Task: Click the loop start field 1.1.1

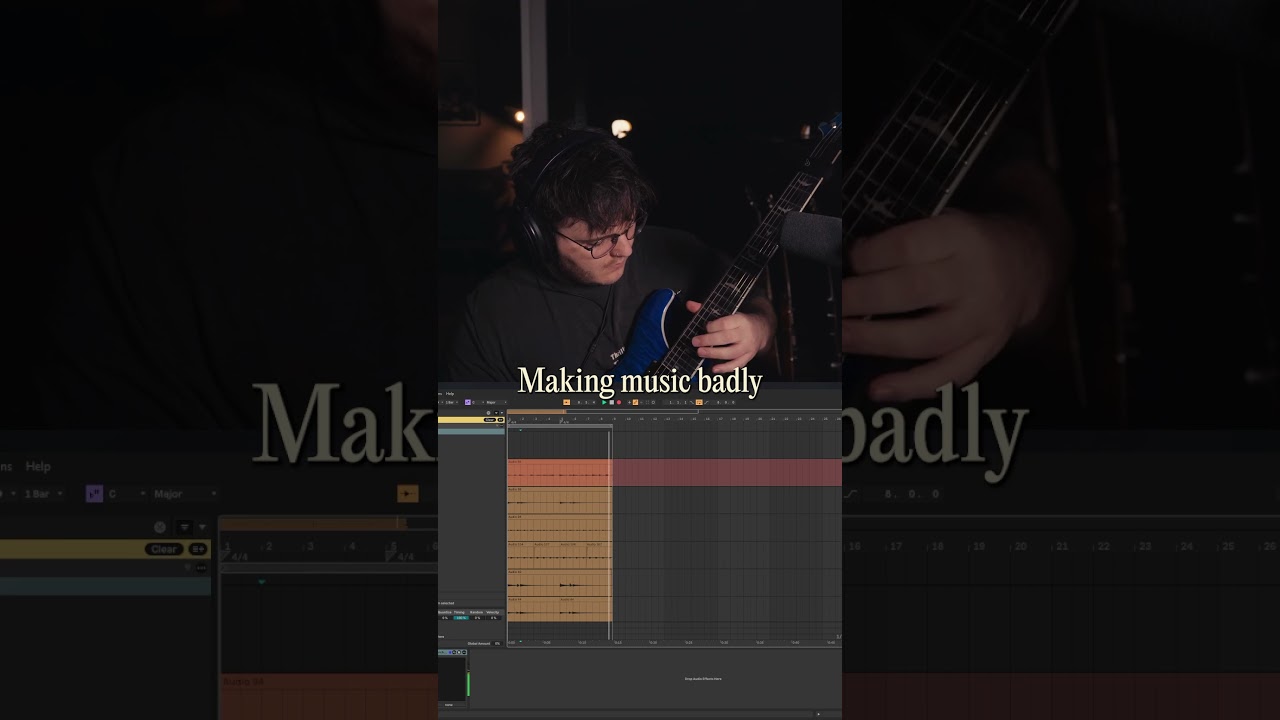Action: pos(678,402)
